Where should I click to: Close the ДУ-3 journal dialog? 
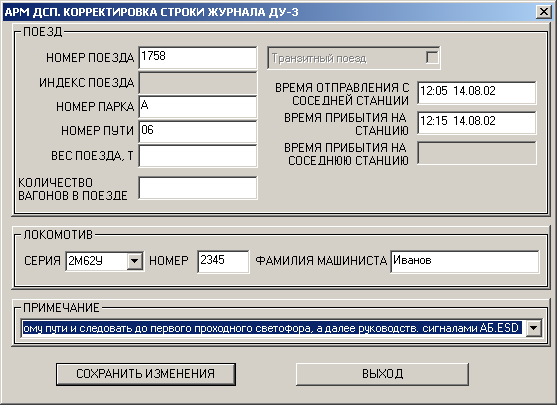pos(544,12)
